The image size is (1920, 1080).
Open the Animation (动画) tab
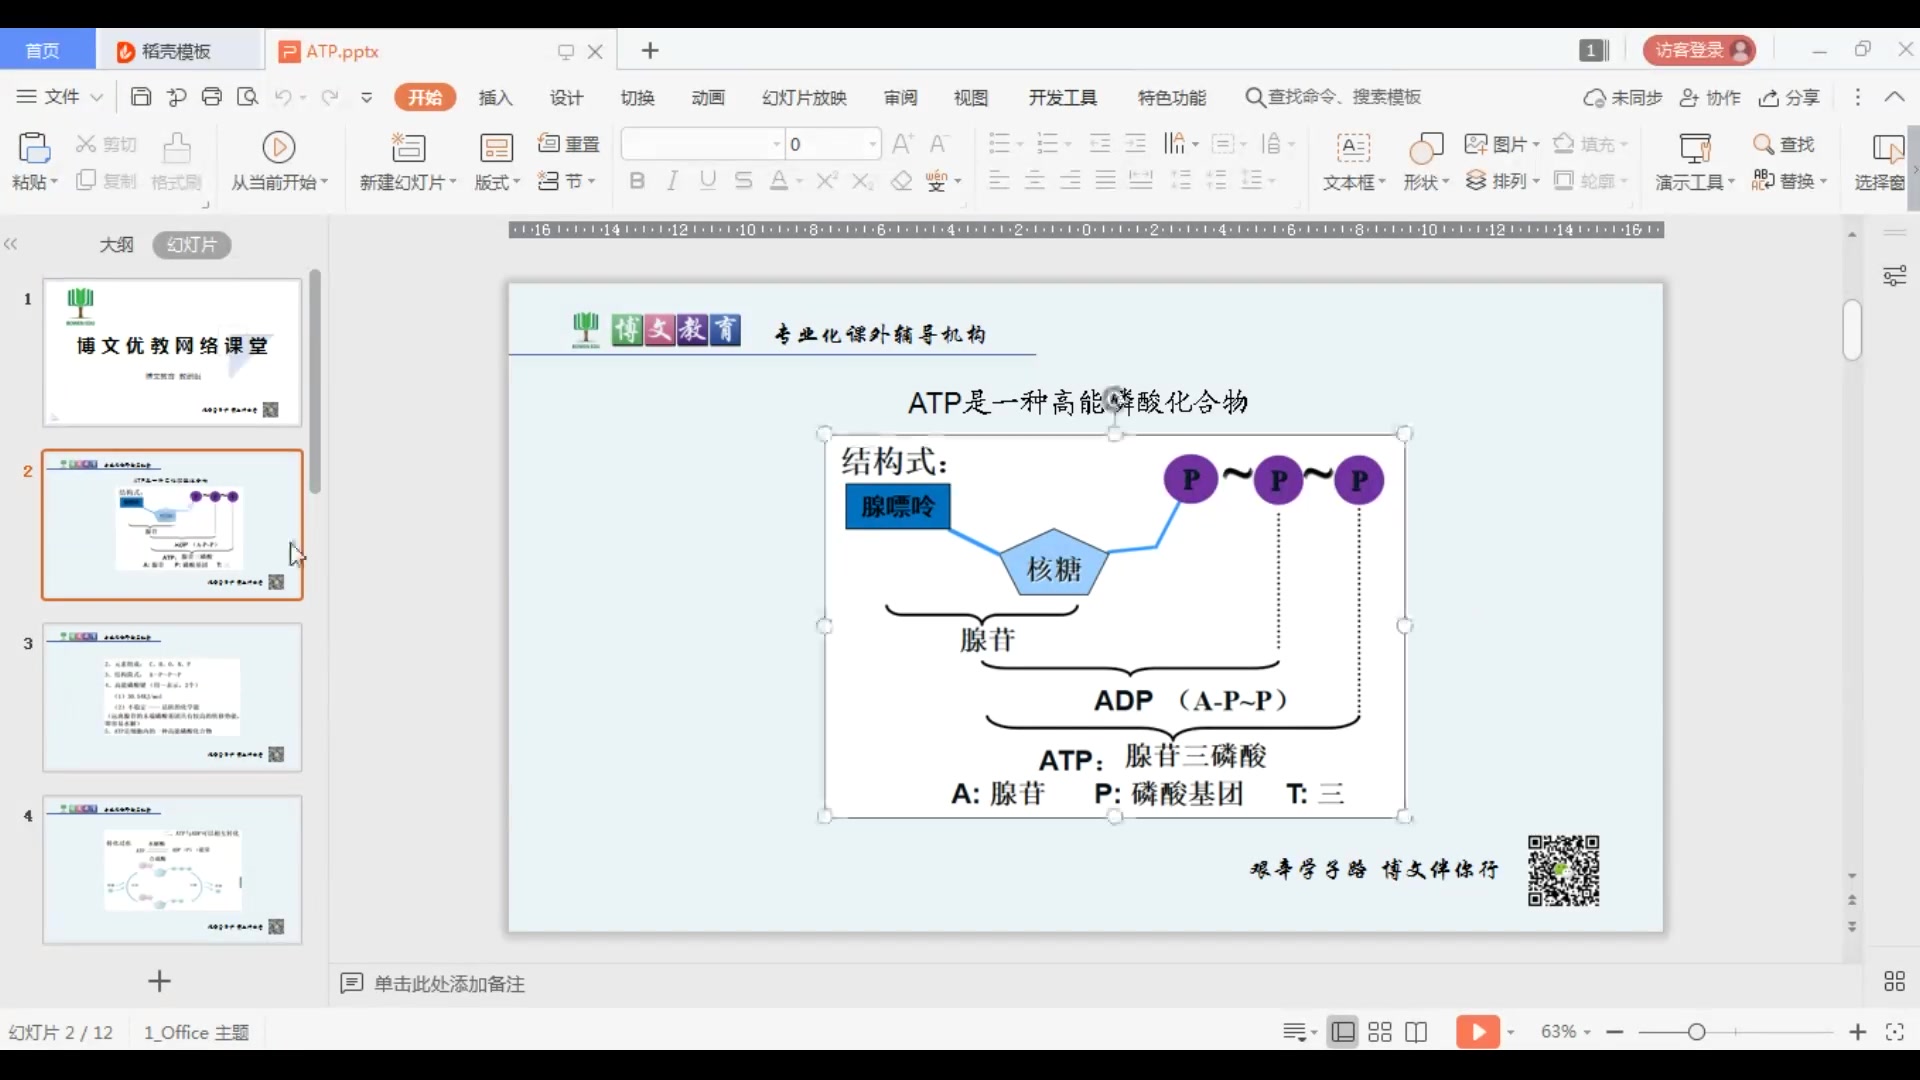(708, 97)
